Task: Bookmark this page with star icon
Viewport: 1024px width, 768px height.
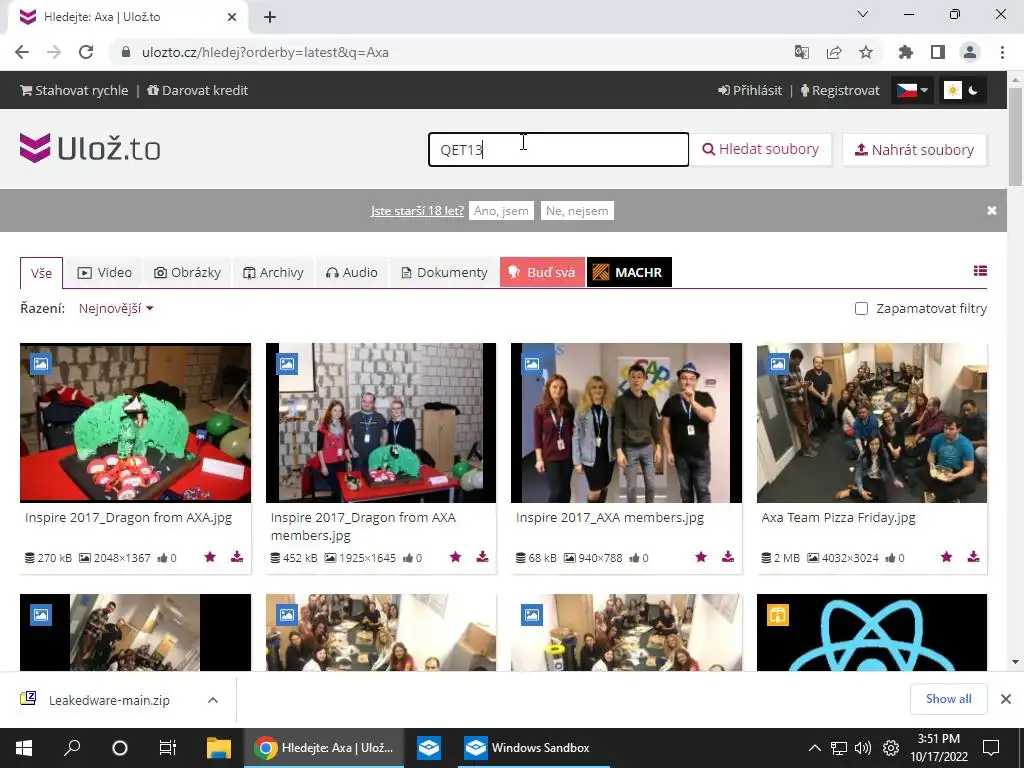Action: click(x=866, y=52)
